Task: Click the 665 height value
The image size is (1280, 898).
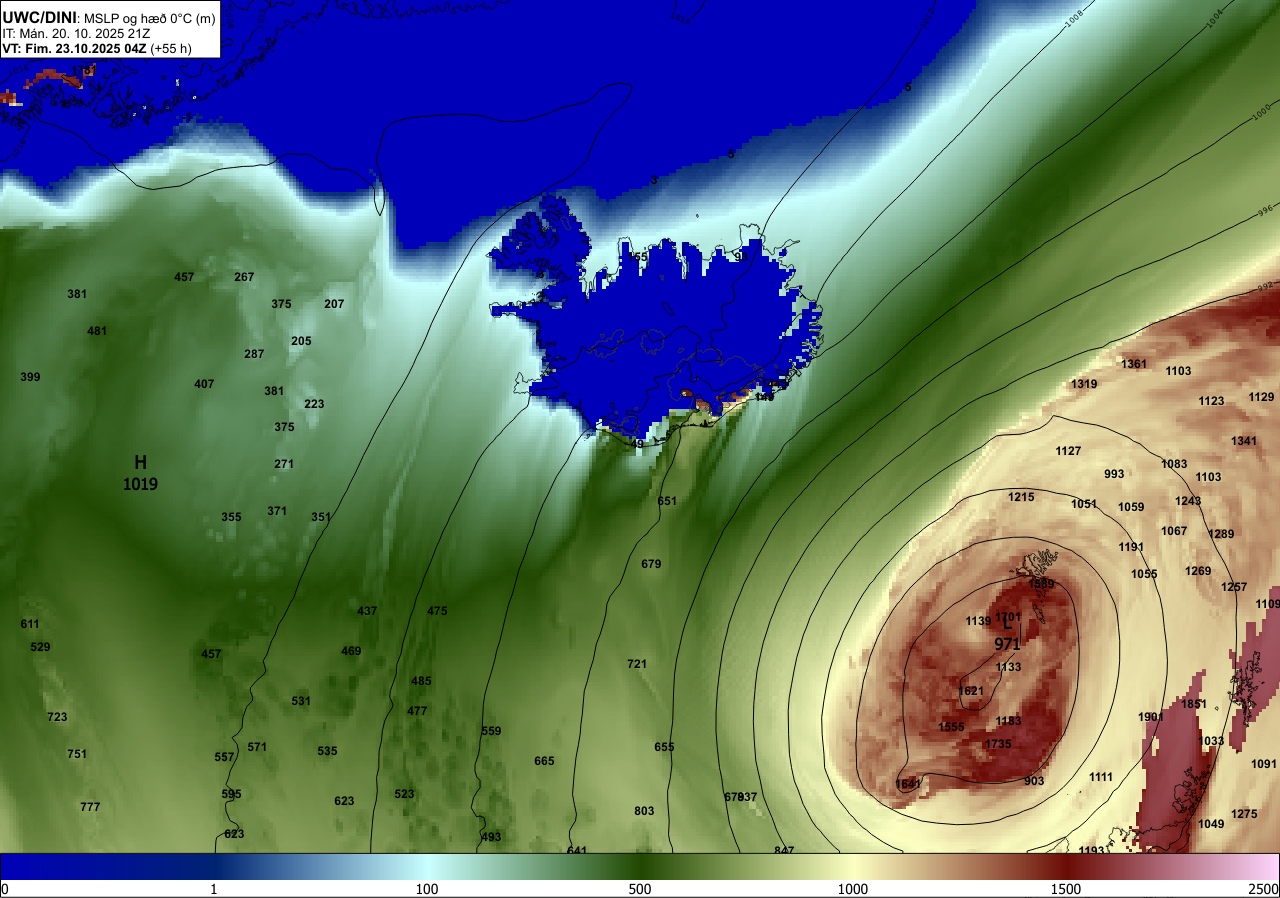Action: (544, 761)
